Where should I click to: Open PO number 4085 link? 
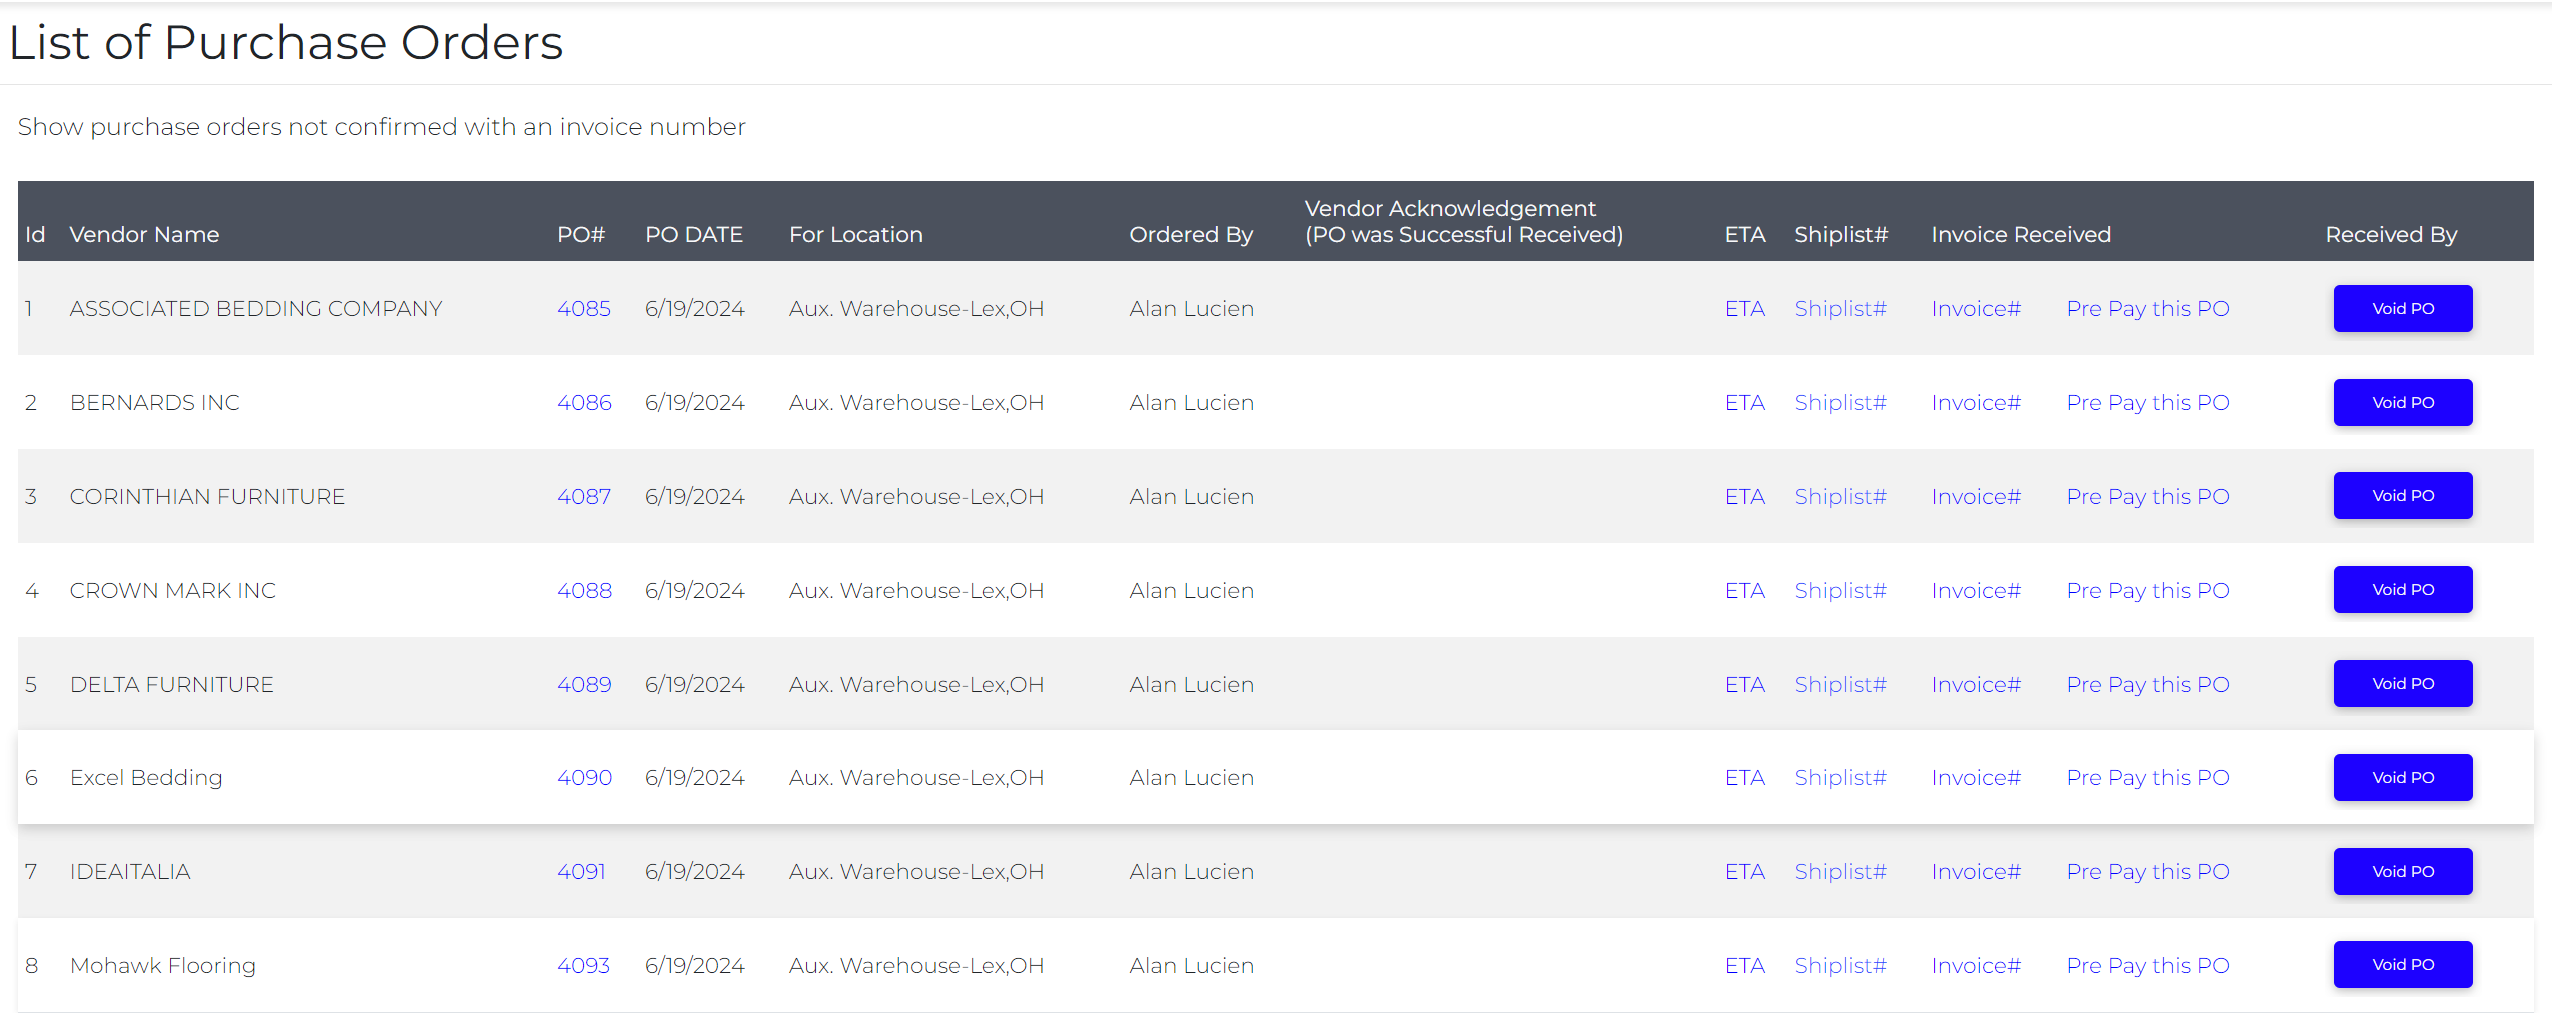point(583,308)
